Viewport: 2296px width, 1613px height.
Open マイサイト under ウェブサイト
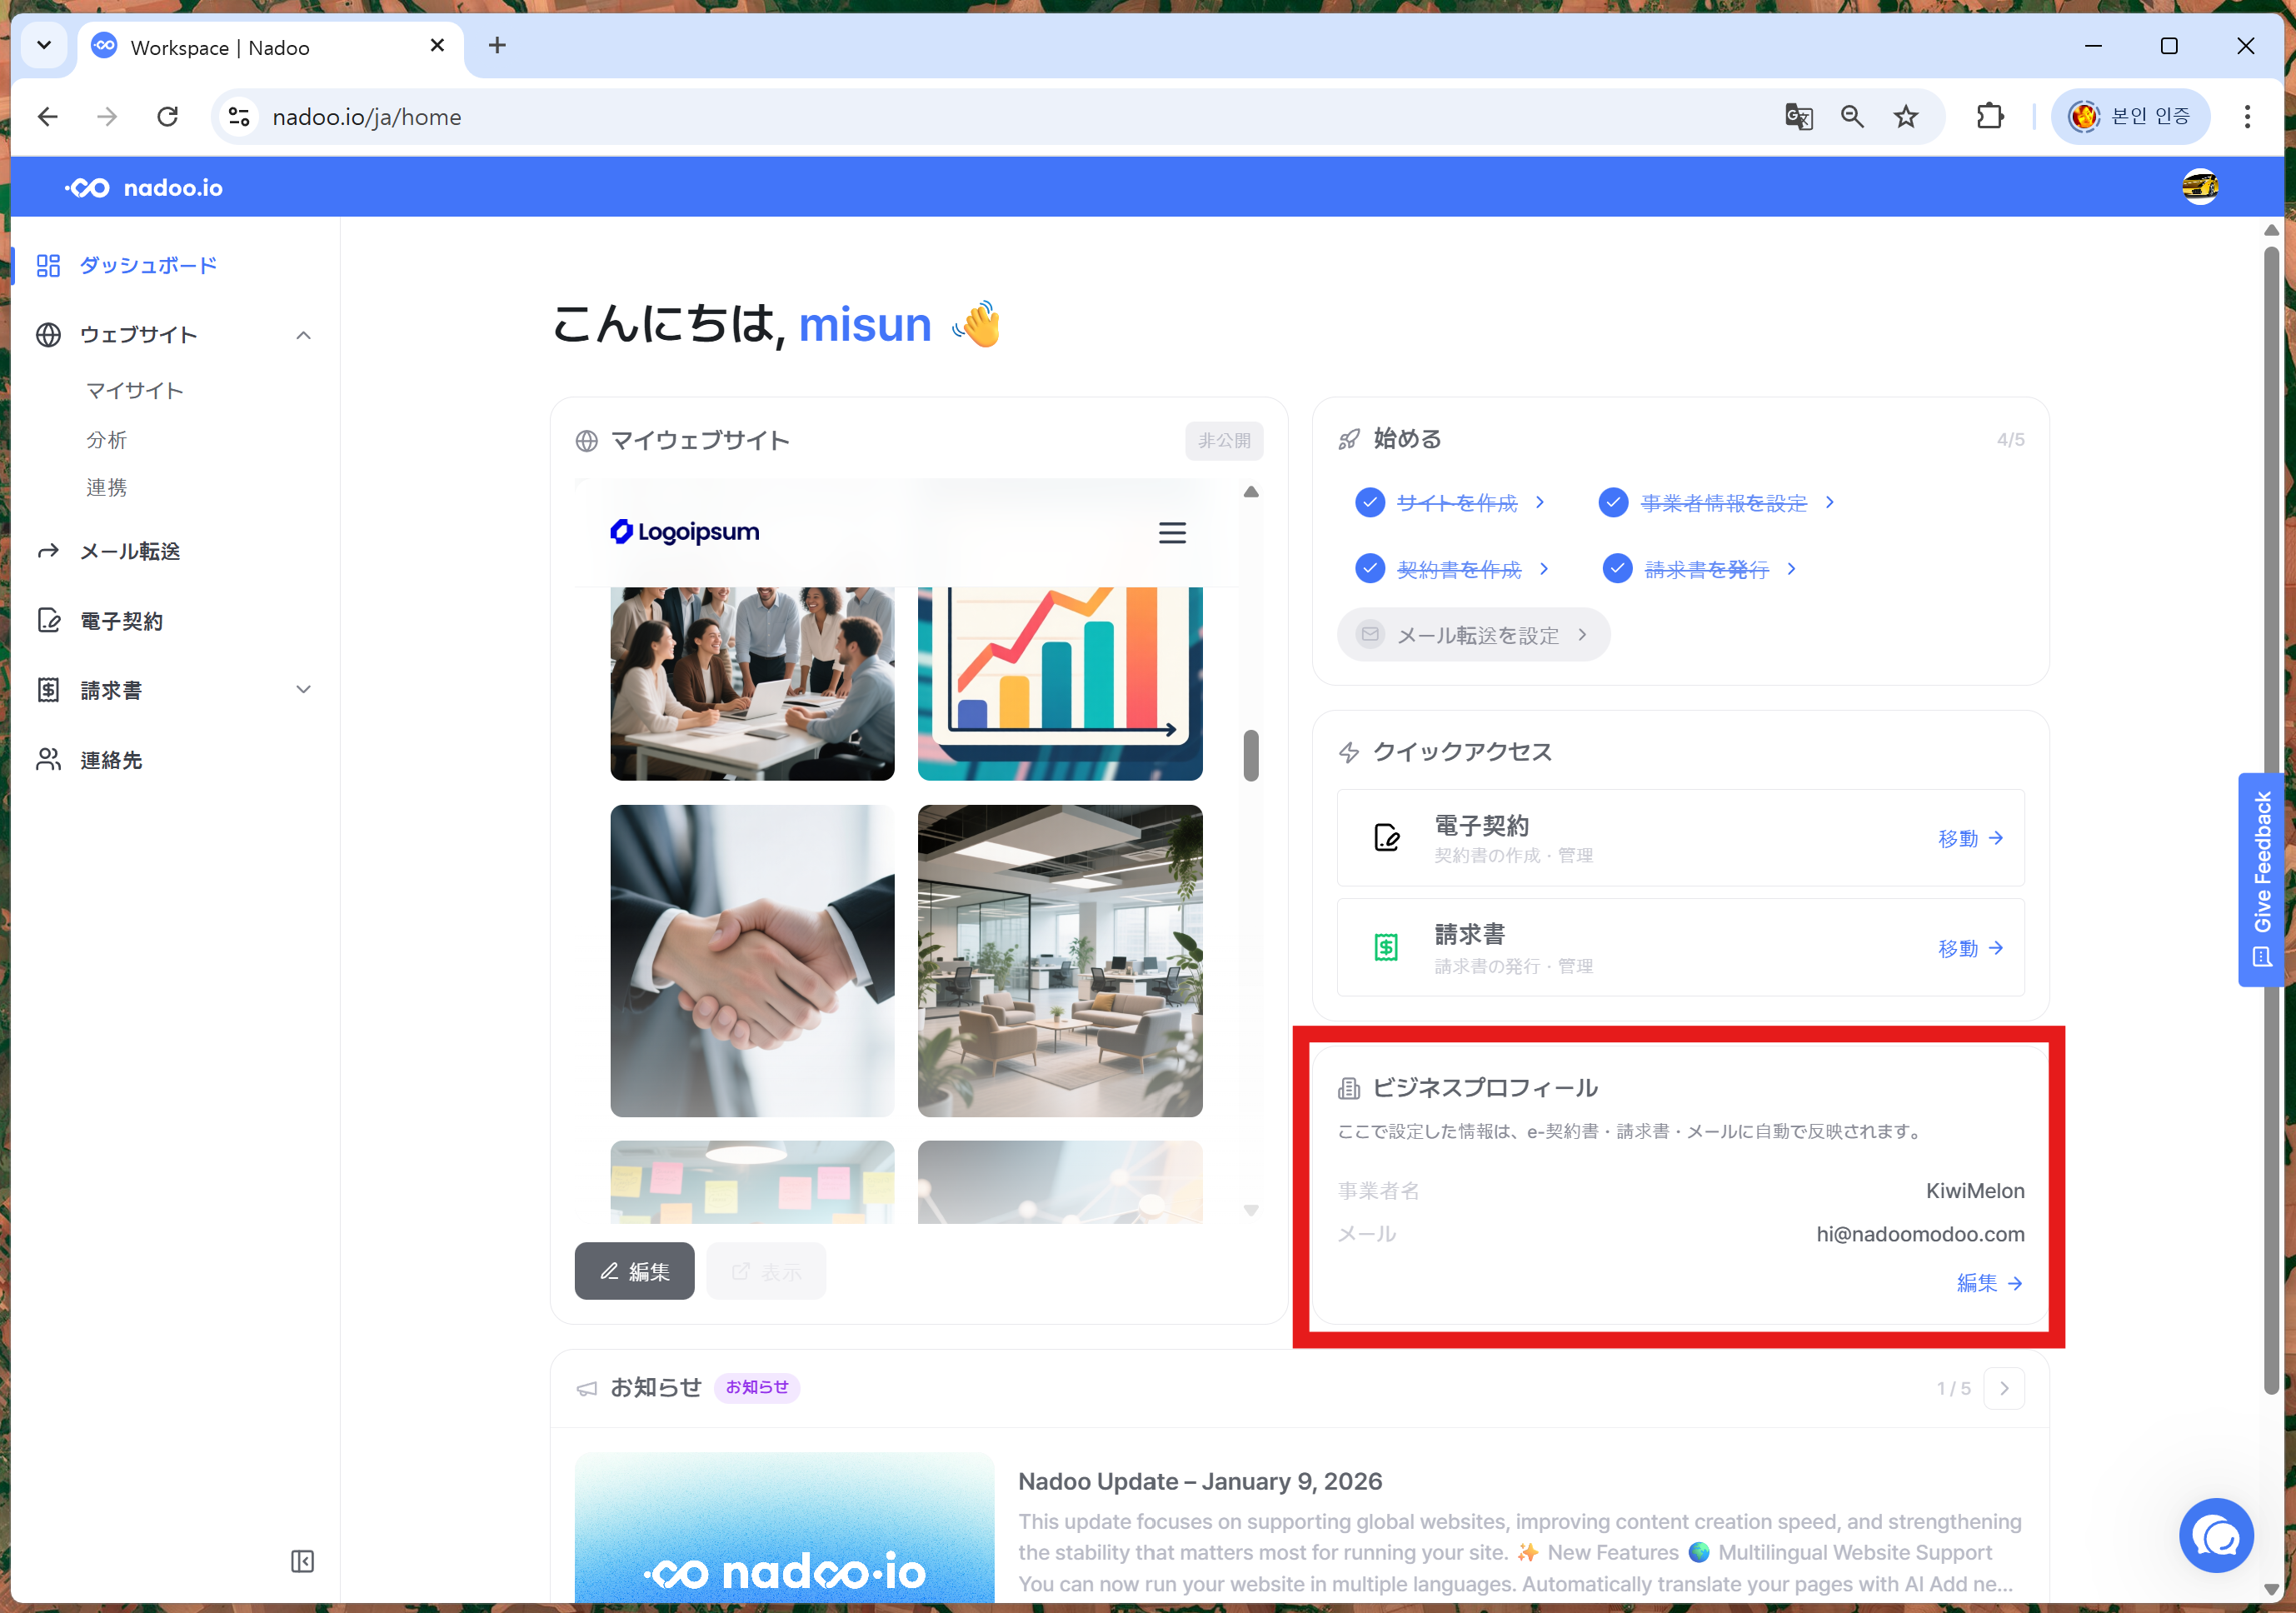pos(135,390)
